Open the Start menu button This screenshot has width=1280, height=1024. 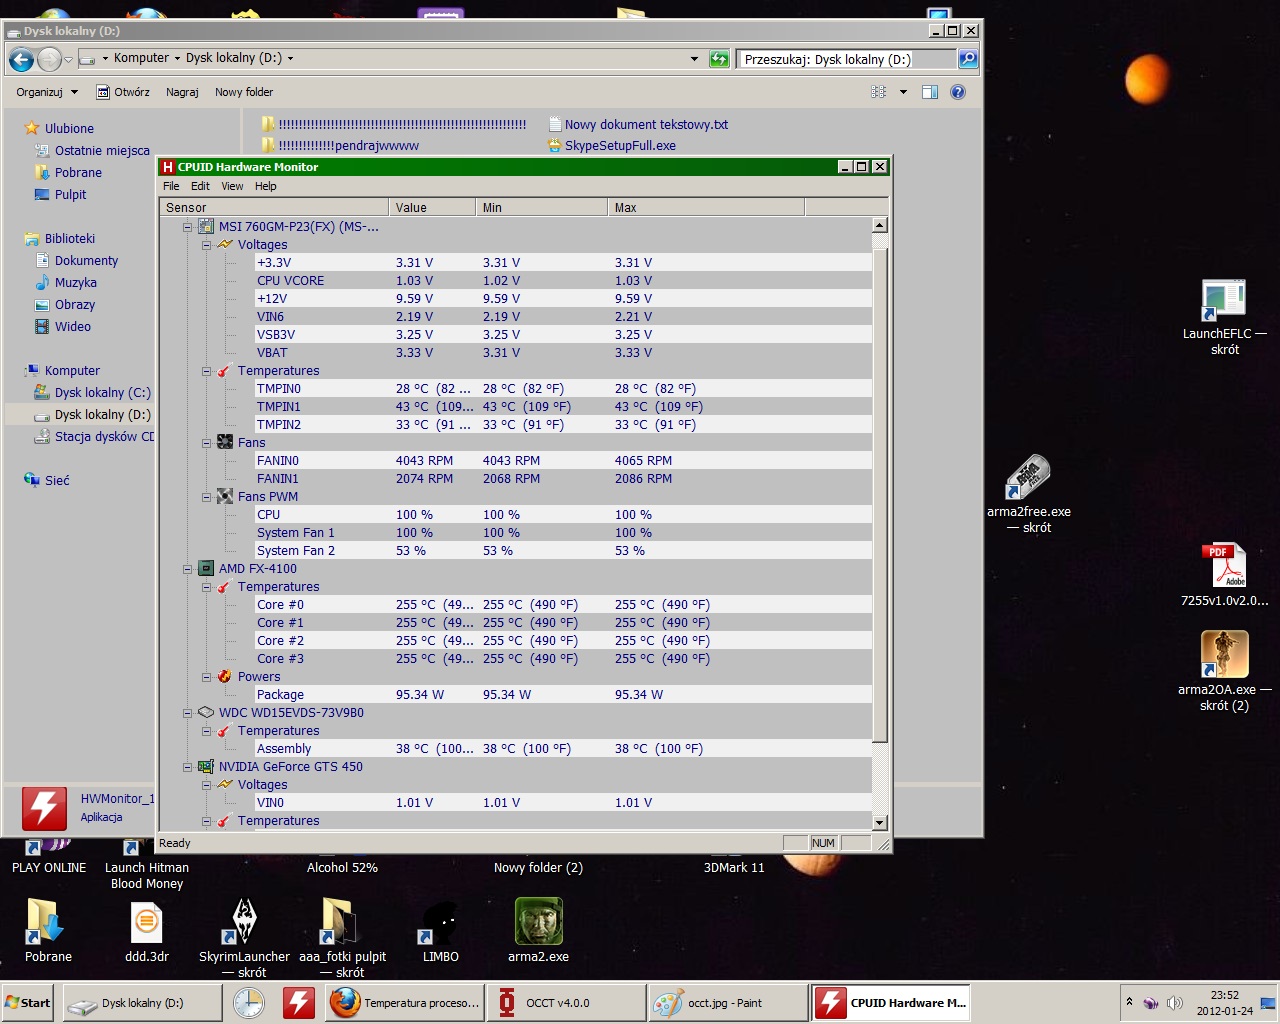point(28,1003)
